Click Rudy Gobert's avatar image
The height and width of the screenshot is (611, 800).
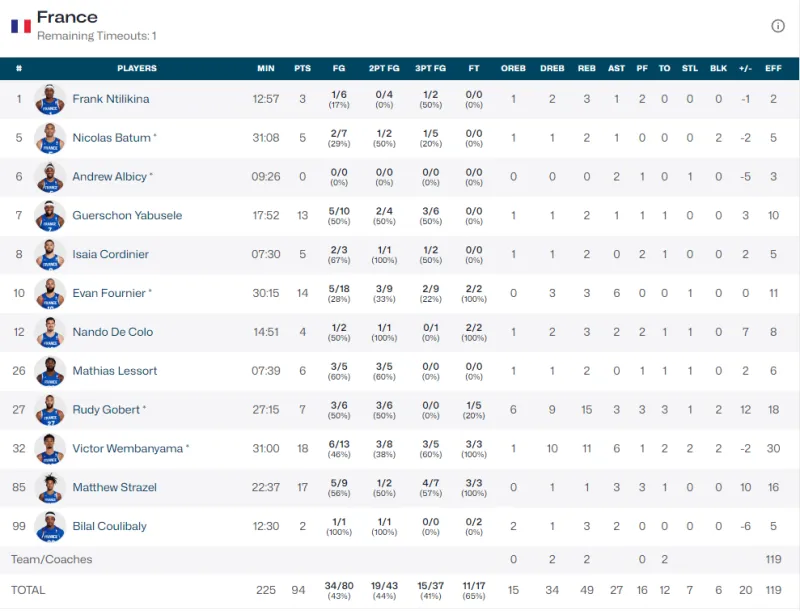pos(49,410)
